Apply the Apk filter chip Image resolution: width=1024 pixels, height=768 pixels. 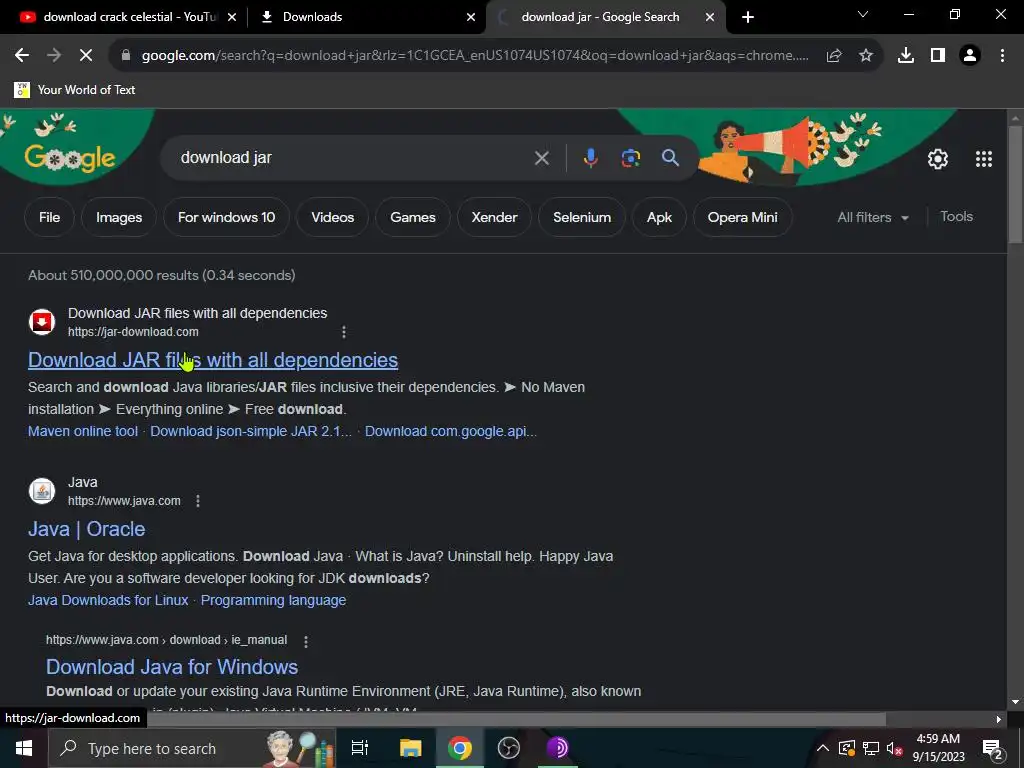659,217
